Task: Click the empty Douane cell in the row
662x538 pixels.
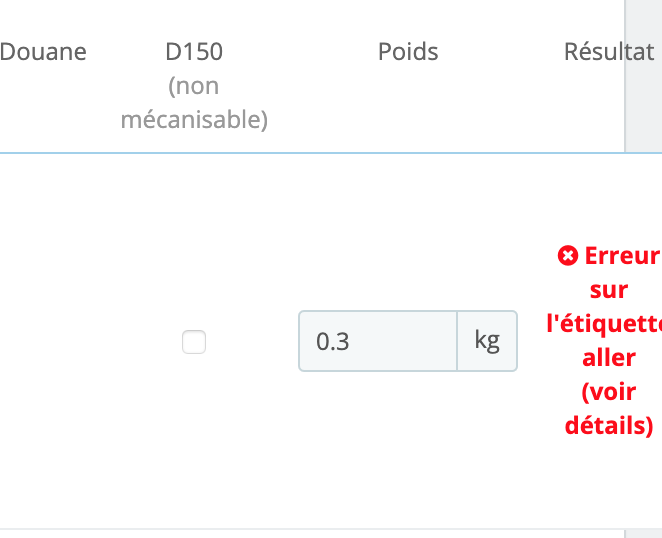Action: [x=44, y=342]
